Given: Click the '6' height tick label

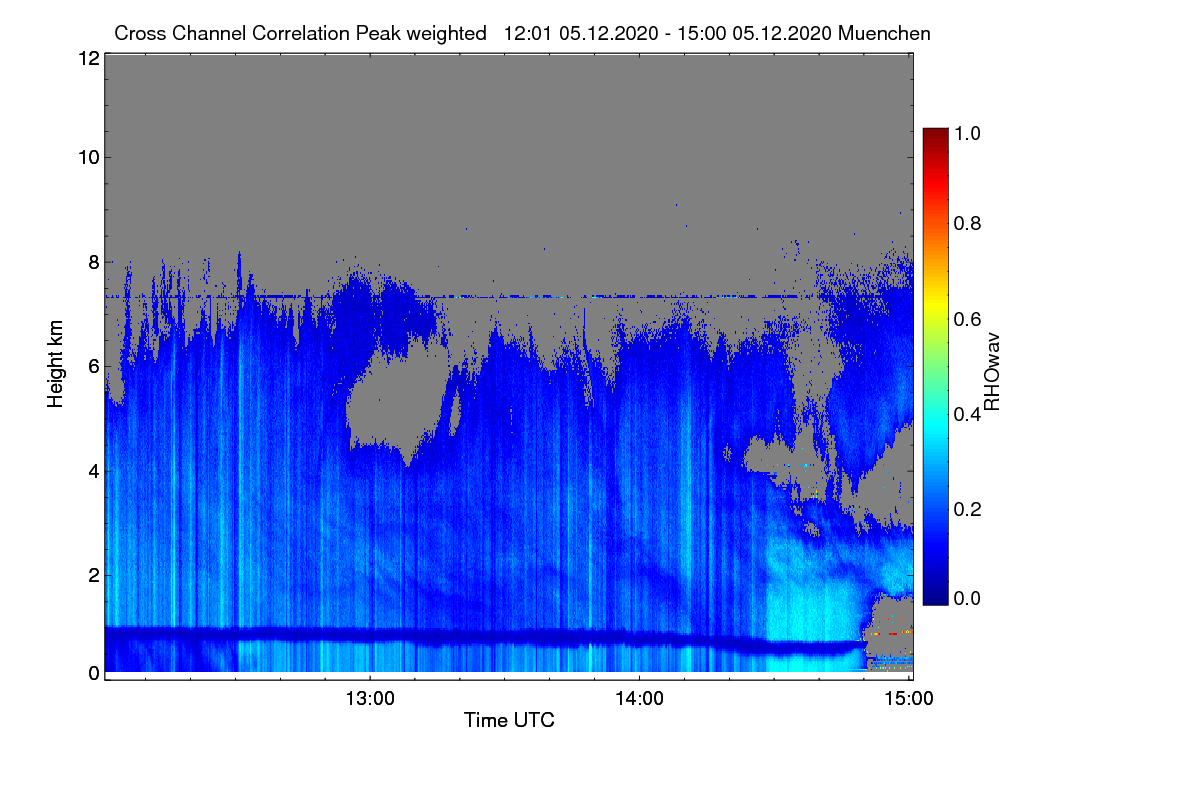Looking at the screenshot, I should coord(93,367).
